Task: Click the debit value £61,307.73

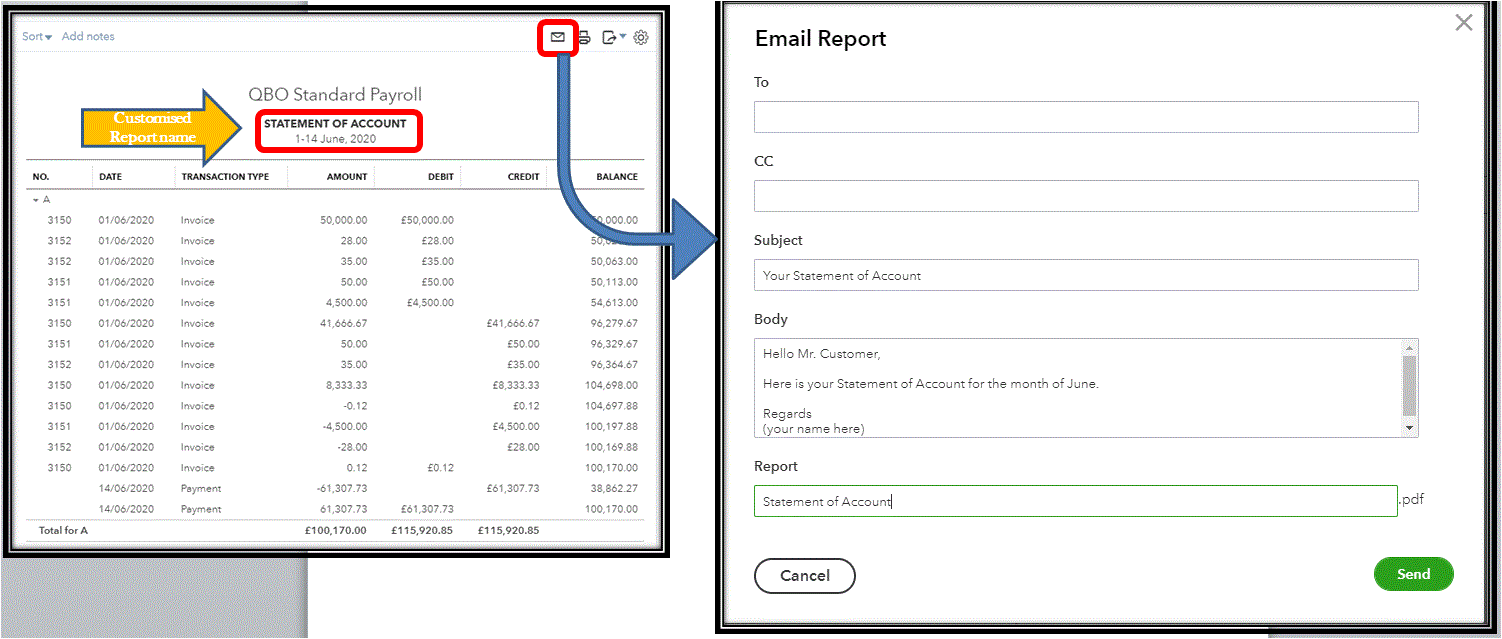Action: pyautogui.click(x=426, y=510)
